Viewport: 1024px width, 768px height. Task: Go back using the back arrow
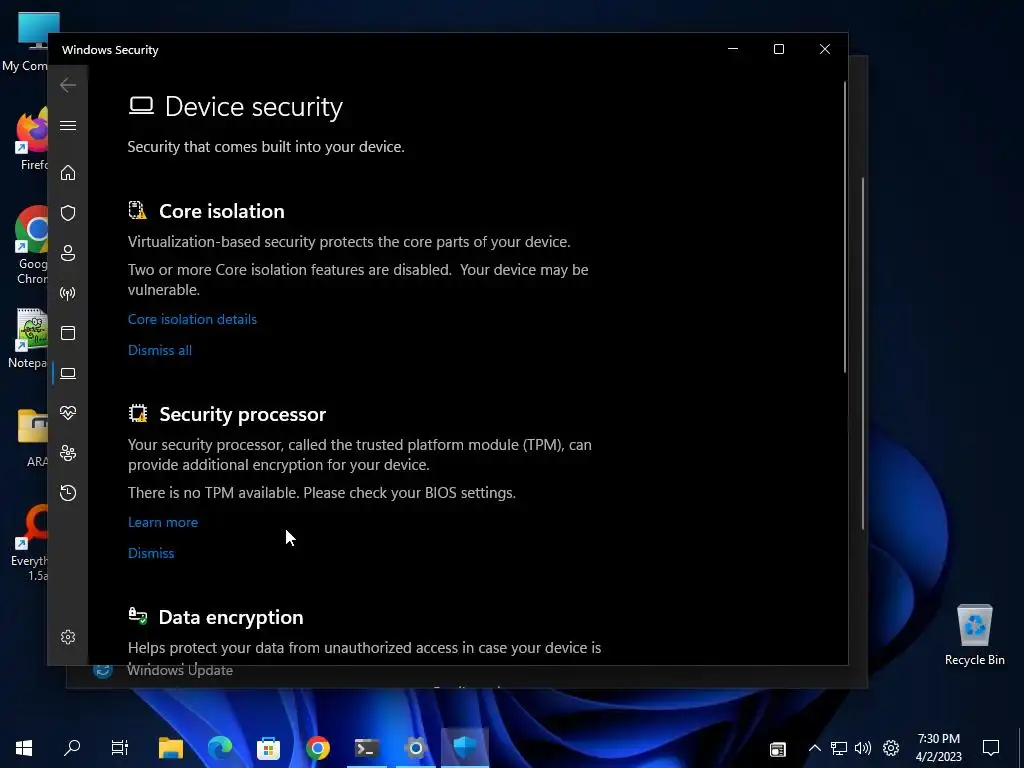(68, 85)
